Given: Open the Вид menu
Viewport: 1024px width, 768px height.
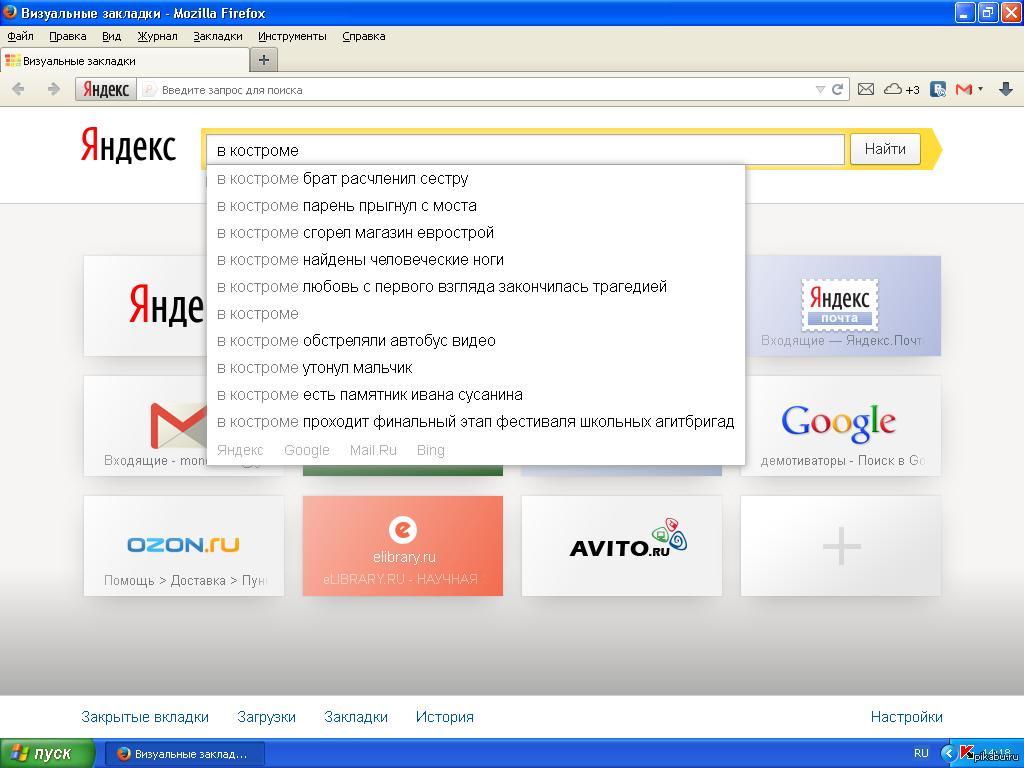Looking at the screenshot, I should click(x=112, y=37).
